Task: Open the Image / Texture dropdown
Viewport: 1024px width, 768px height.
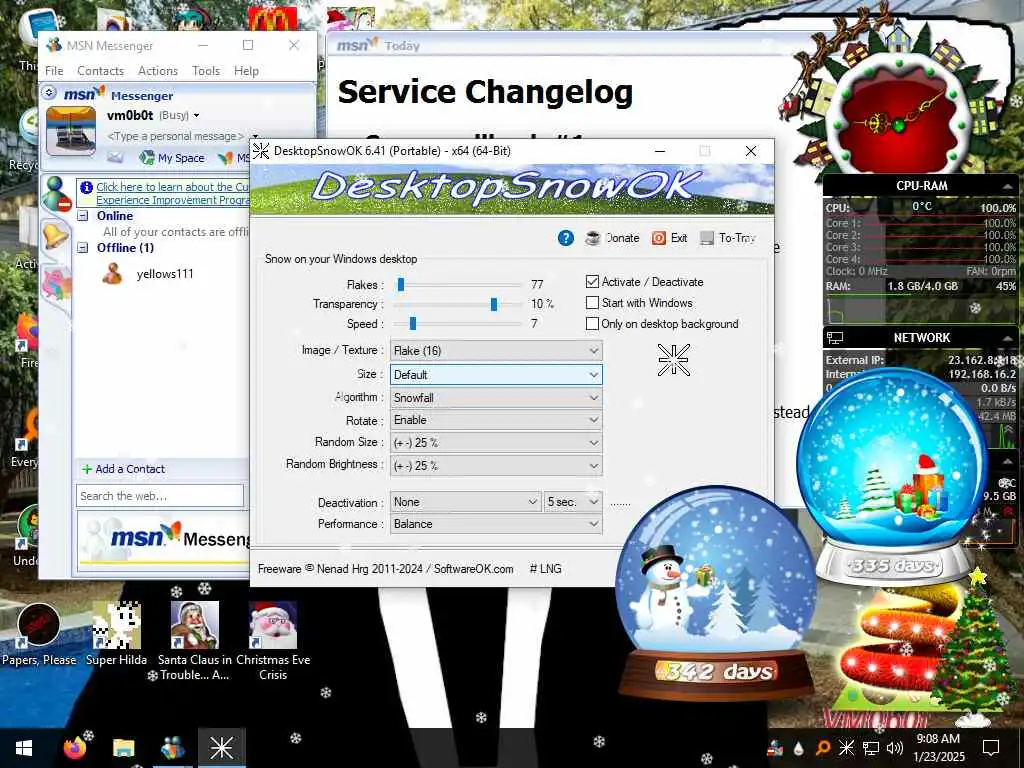Action: [496, 351]
